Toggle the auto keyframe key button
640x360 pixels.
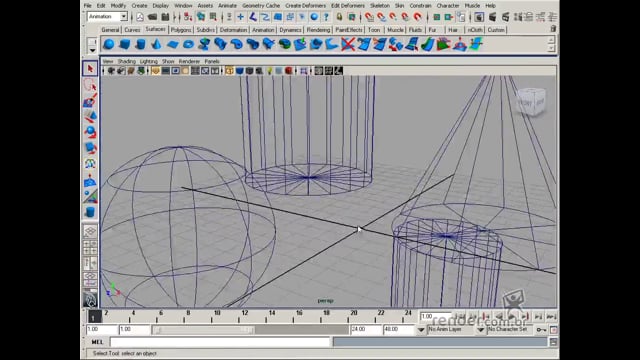click(541, 329)
